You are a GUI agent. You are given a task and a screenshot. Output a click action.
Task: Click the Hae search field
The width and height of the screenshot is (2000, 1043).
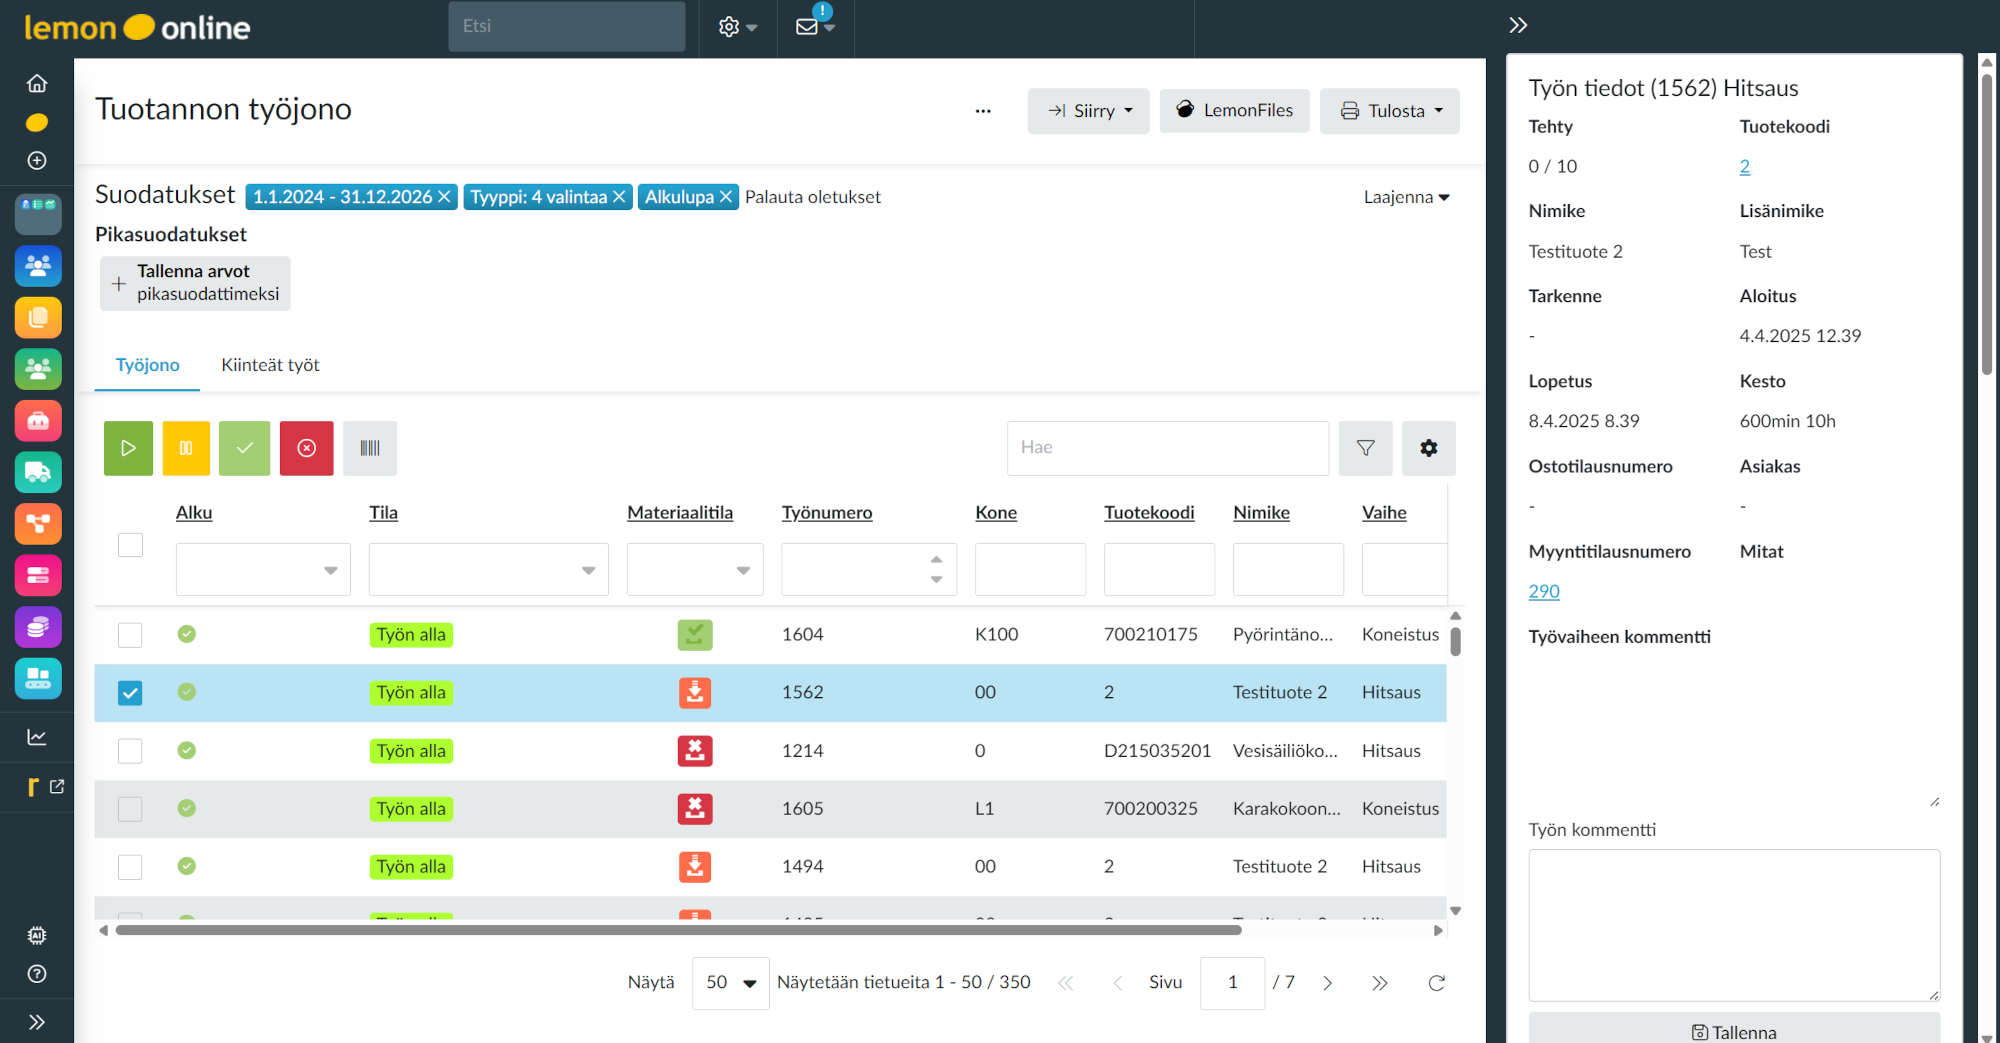1167,448
